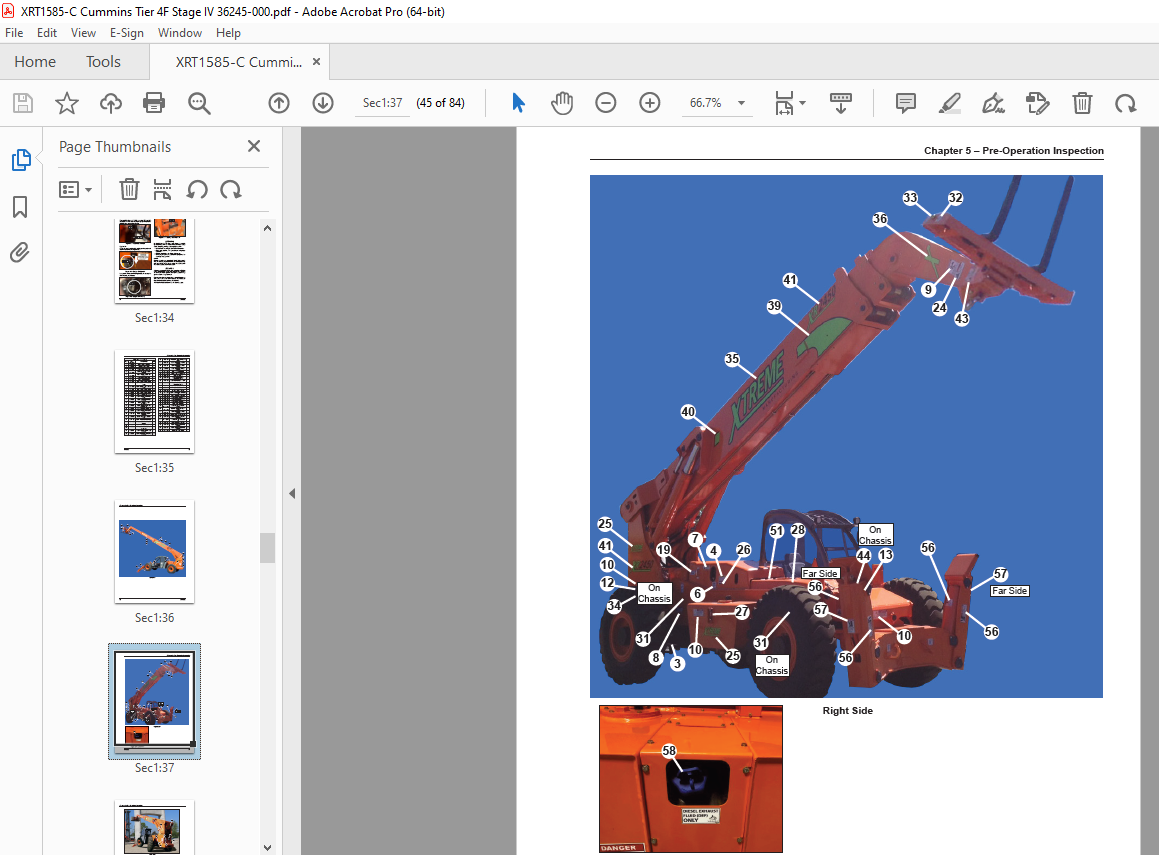Screen dimensions: 1159x855
Task: Open the E-Sign menu
Action: click(x=126, y=33)
